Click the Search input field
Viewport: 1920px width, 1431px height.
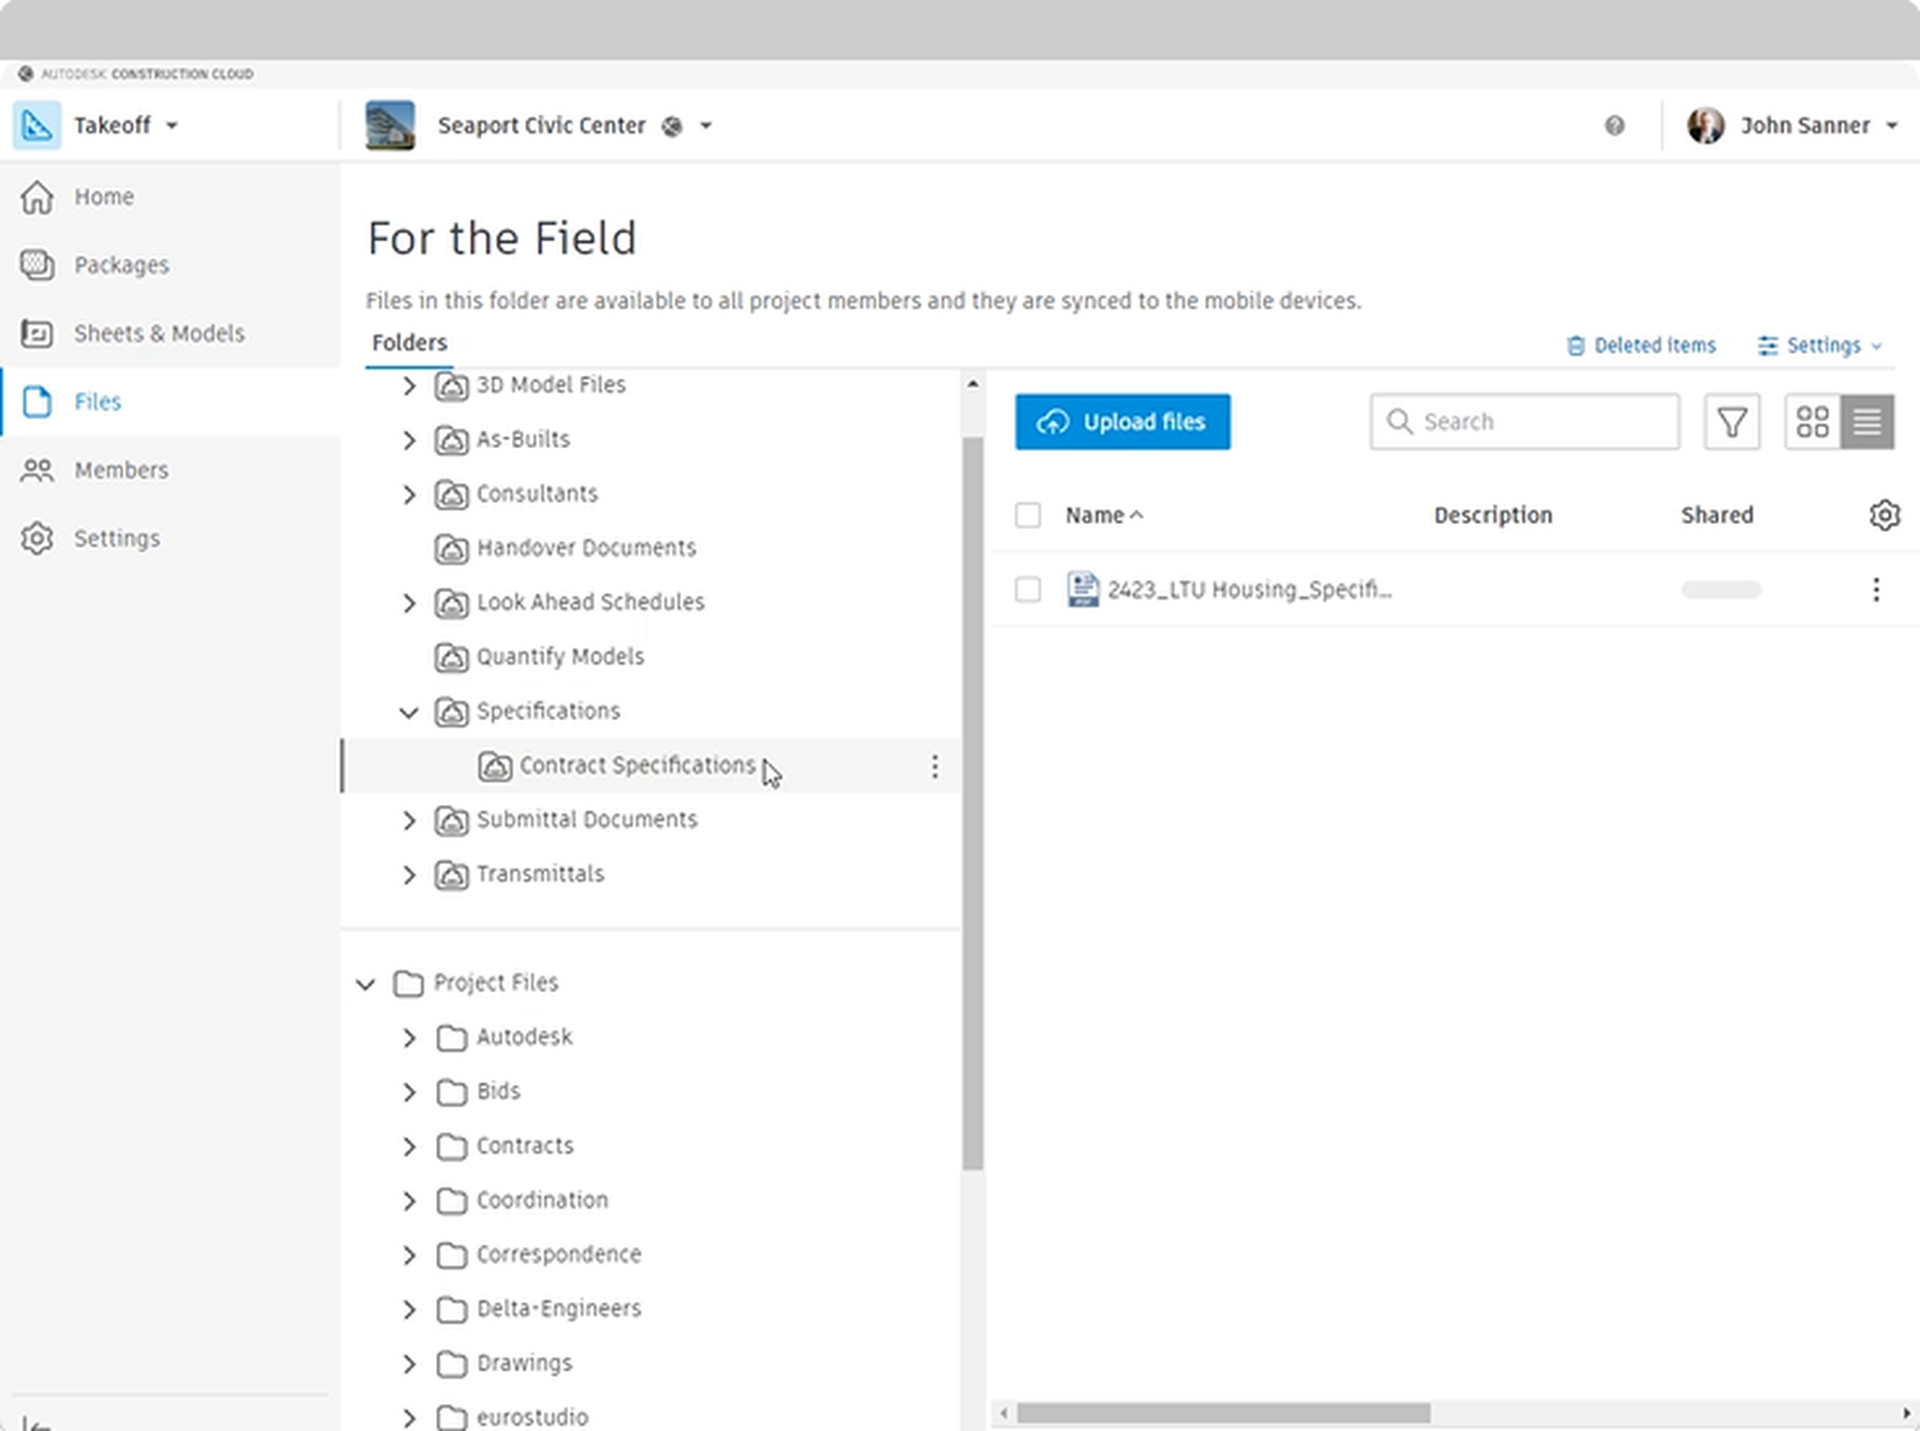tap(1525, 422)
